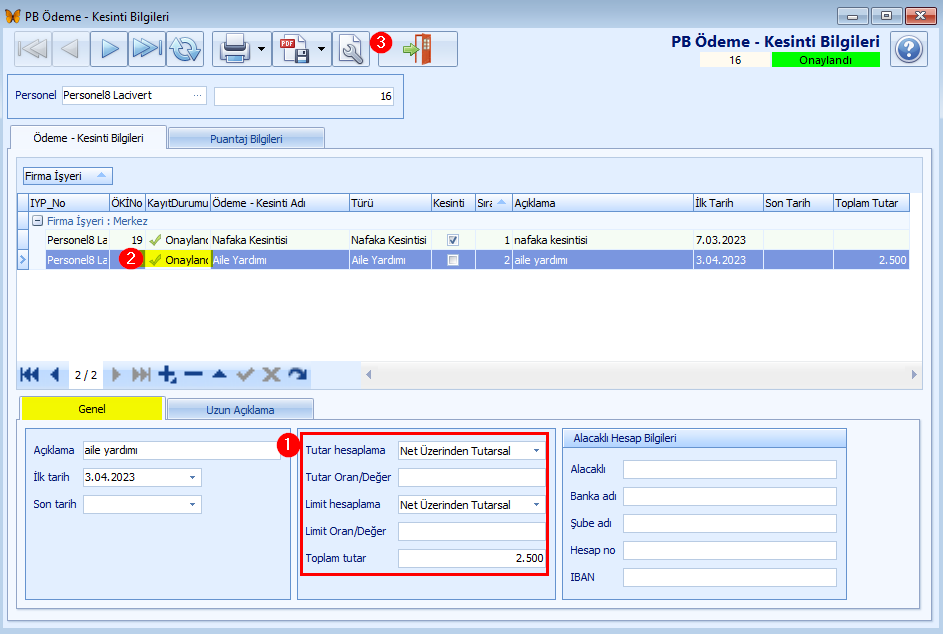Toggle Kesinti checkbox for Nafaka Kesintisi row

coord(453,240)
